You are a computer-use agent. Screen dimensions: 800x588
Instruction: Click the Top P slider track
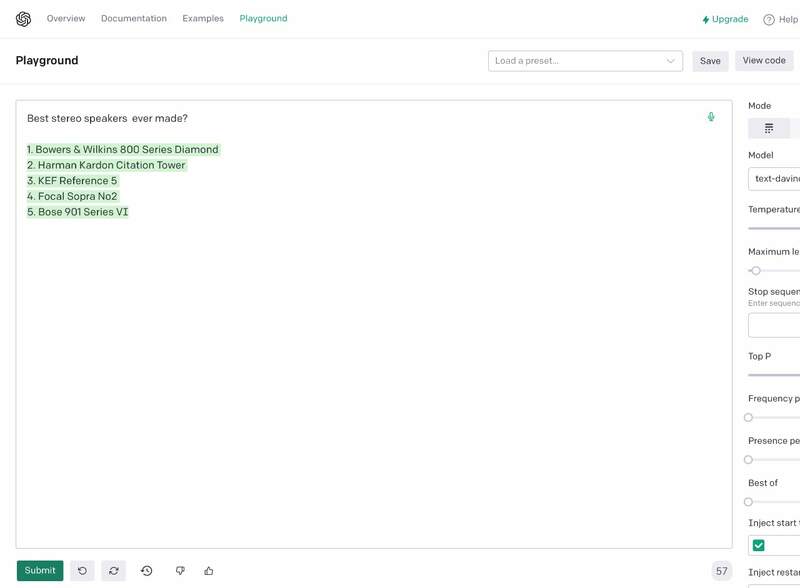[774, 375]
